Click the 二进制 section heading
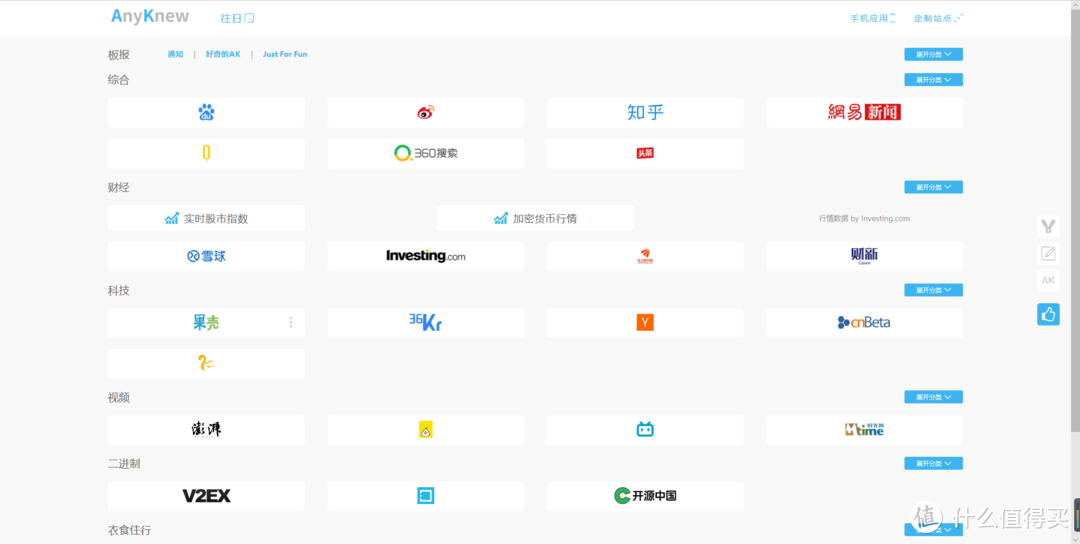Image resolution: width=1080 pixels, height=544 pixels. (124, 463)
